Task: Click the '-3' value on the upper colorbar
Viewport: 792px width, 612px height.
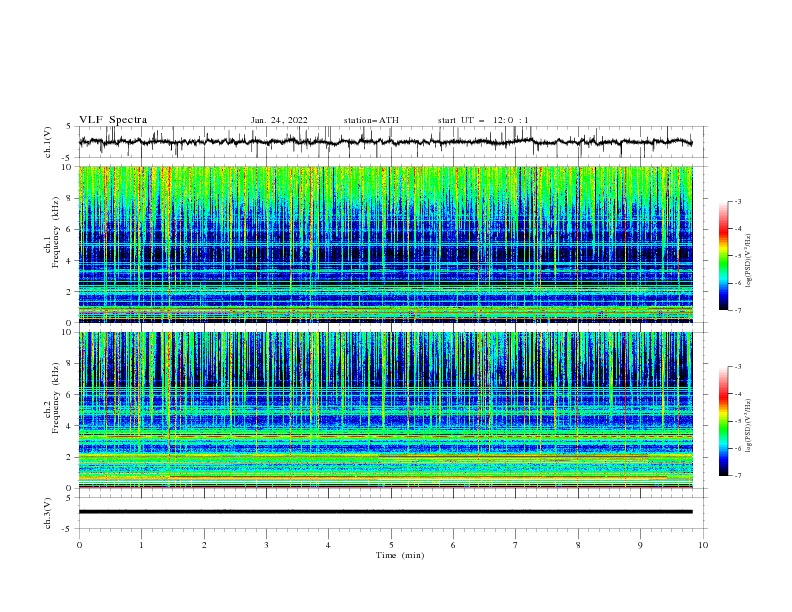Action: pos(737,201)
